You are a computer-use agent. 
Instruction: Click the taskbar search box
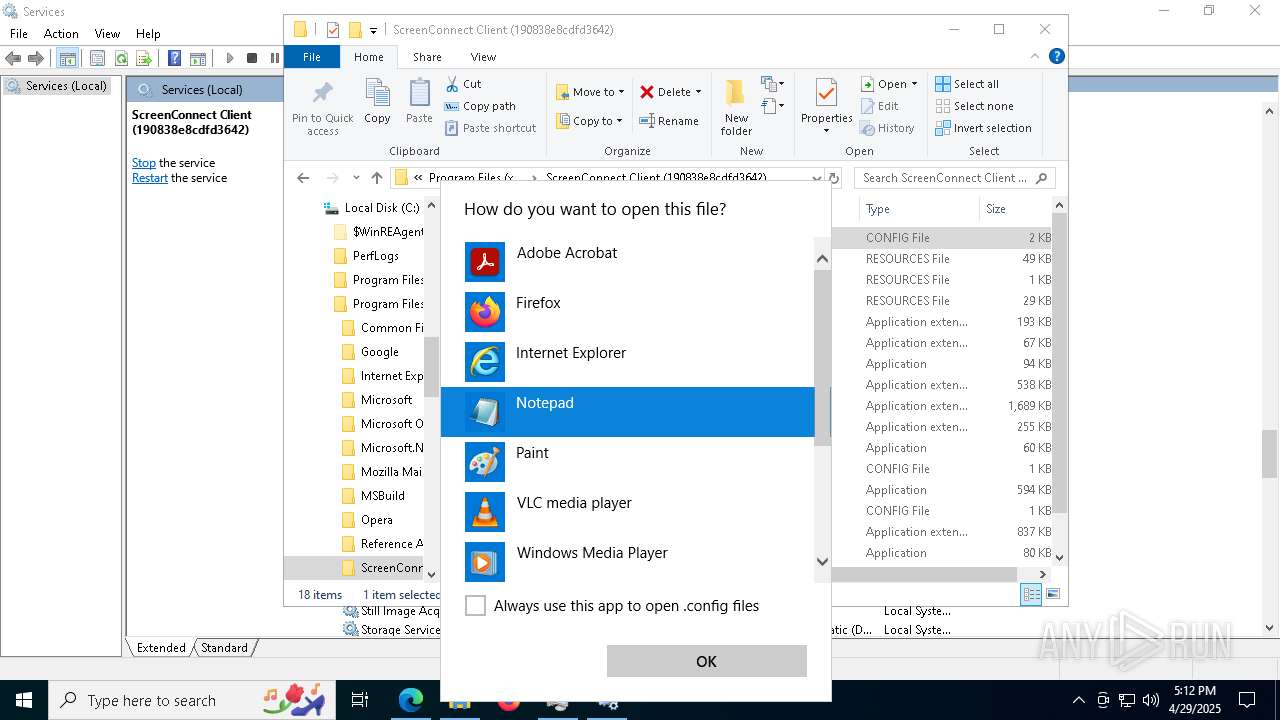tap(193, 700)
